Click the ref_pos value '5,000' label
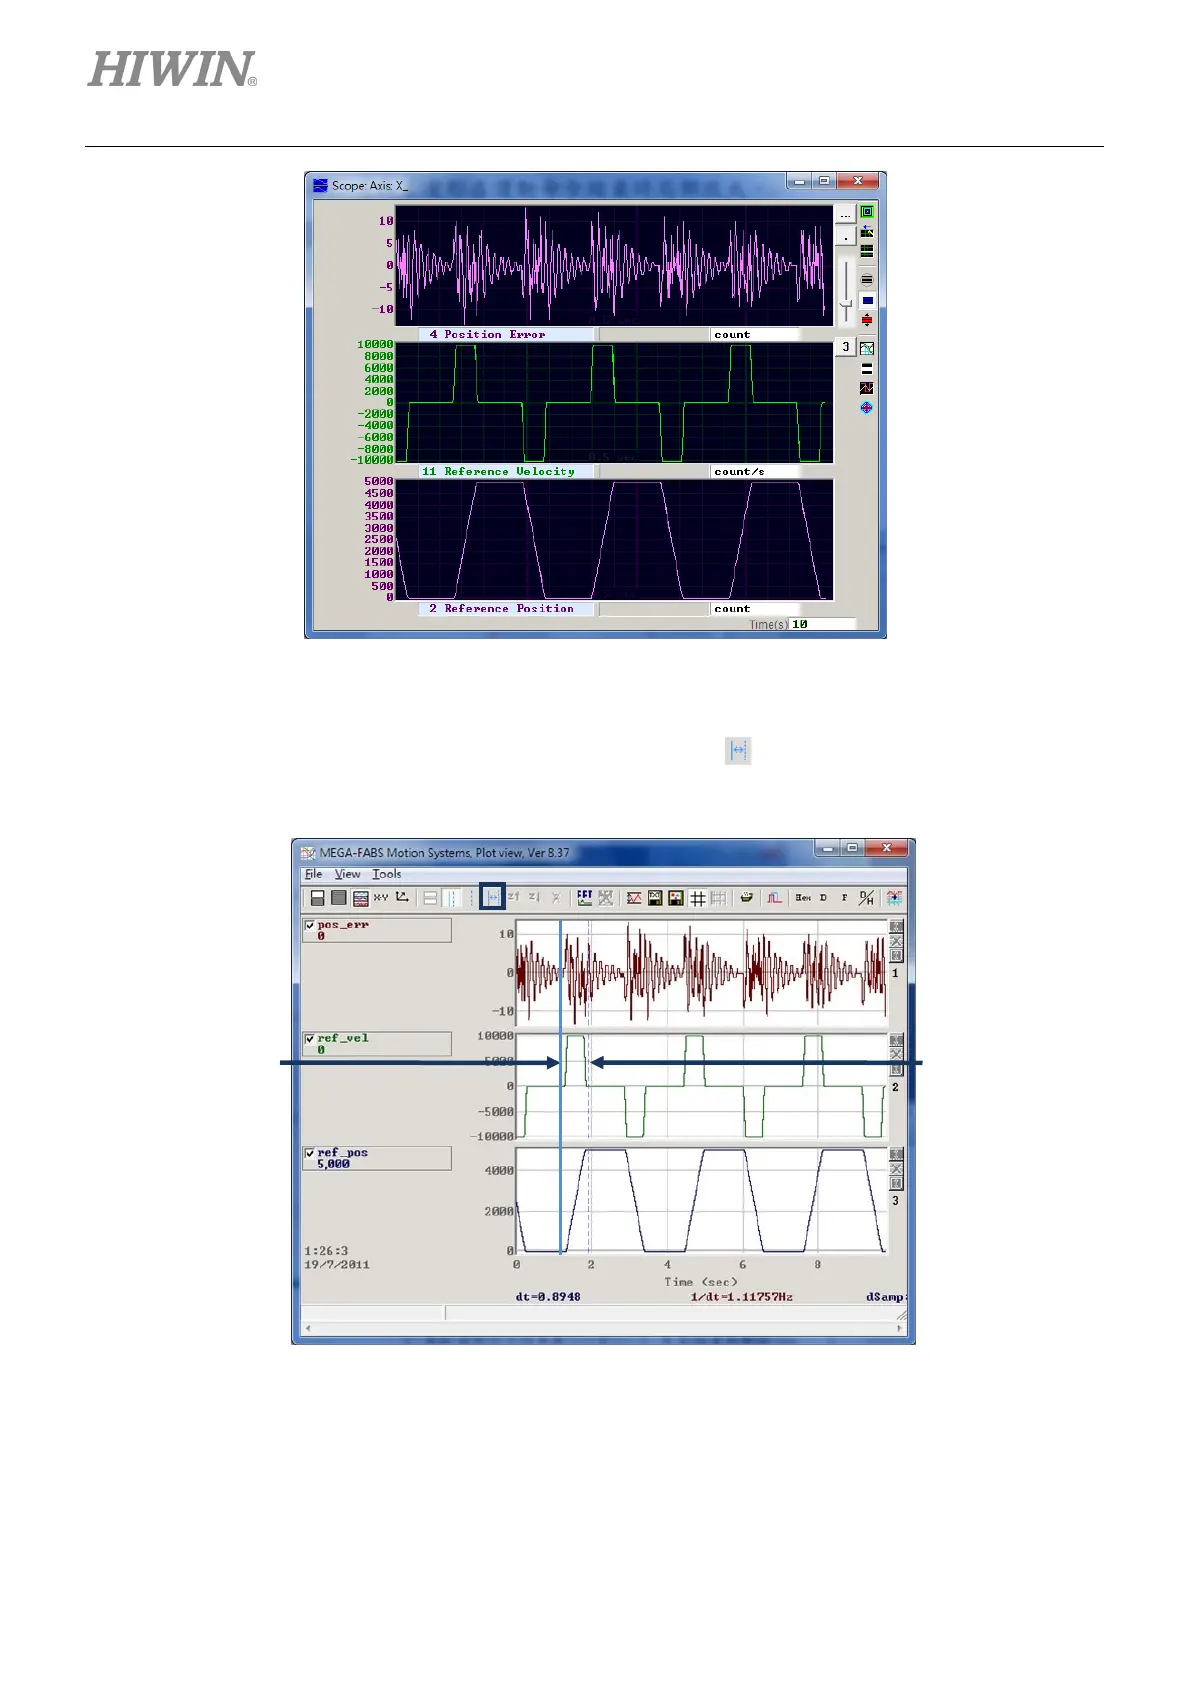The width and height of the screenshot is (1191, 1683). [334, 1164]
